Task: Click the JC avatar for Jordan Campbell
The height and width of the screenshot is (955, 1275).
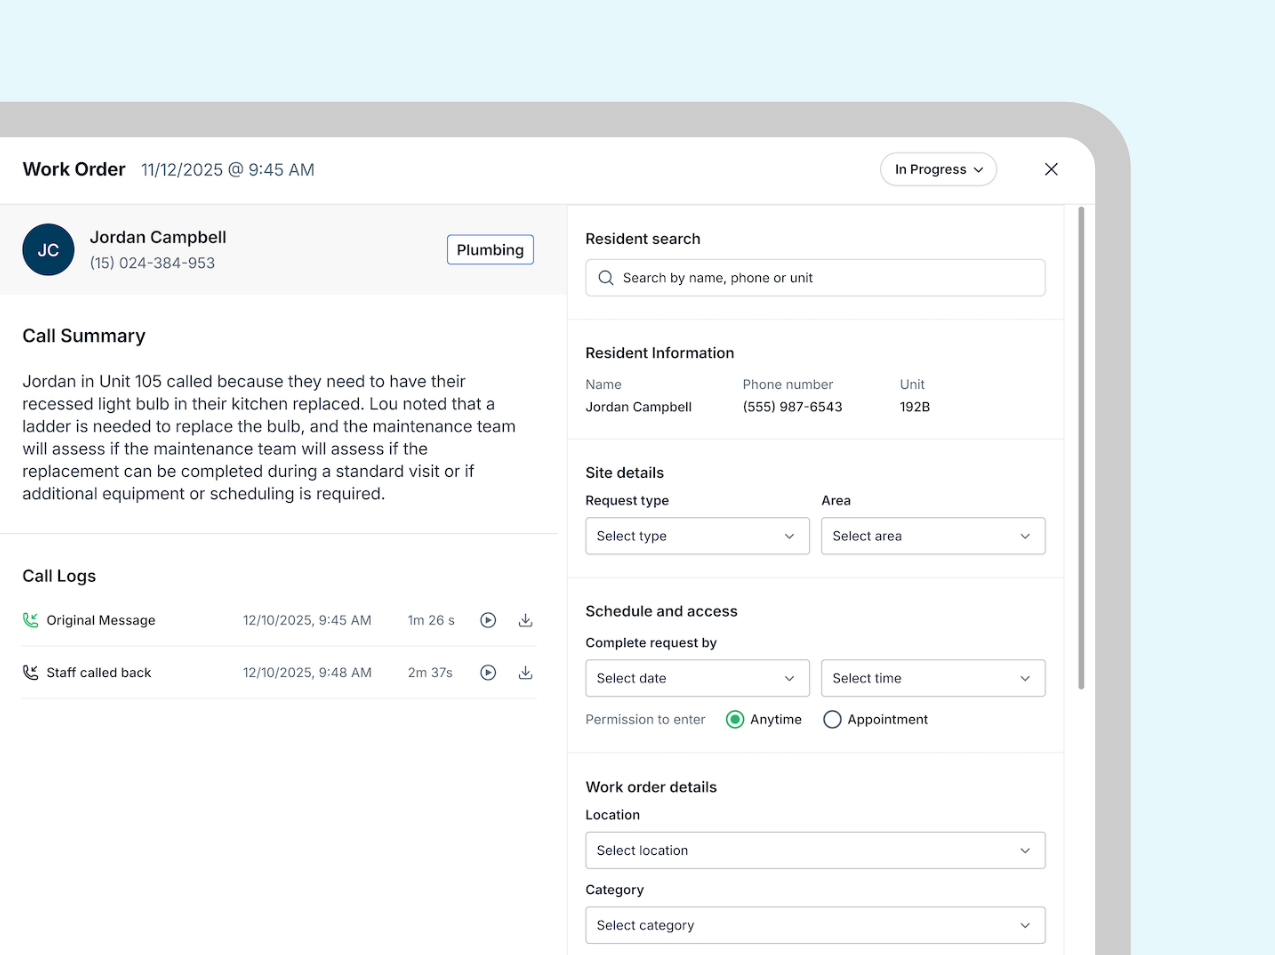Action: click(x=48, y=250)
